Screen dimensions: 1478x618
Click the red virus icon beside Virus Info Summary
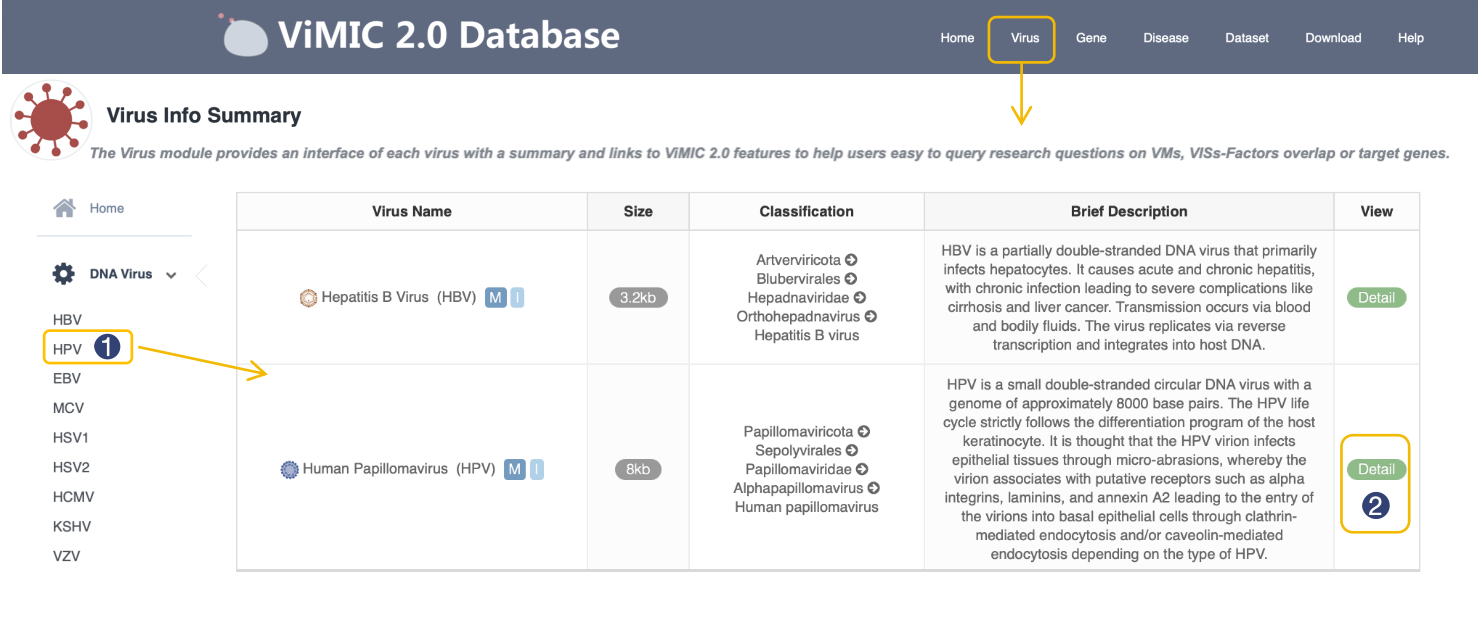[51, 120]
